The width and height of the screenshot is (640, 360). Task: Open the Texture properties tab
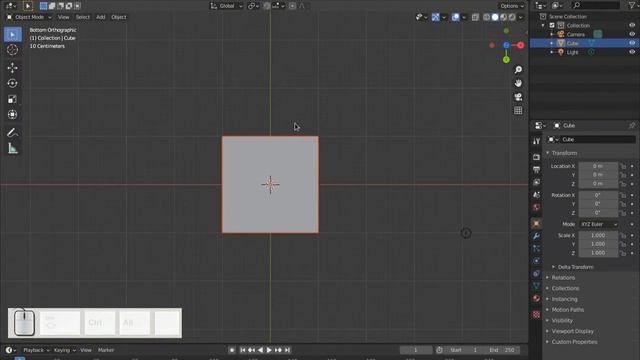coord(536,314)
